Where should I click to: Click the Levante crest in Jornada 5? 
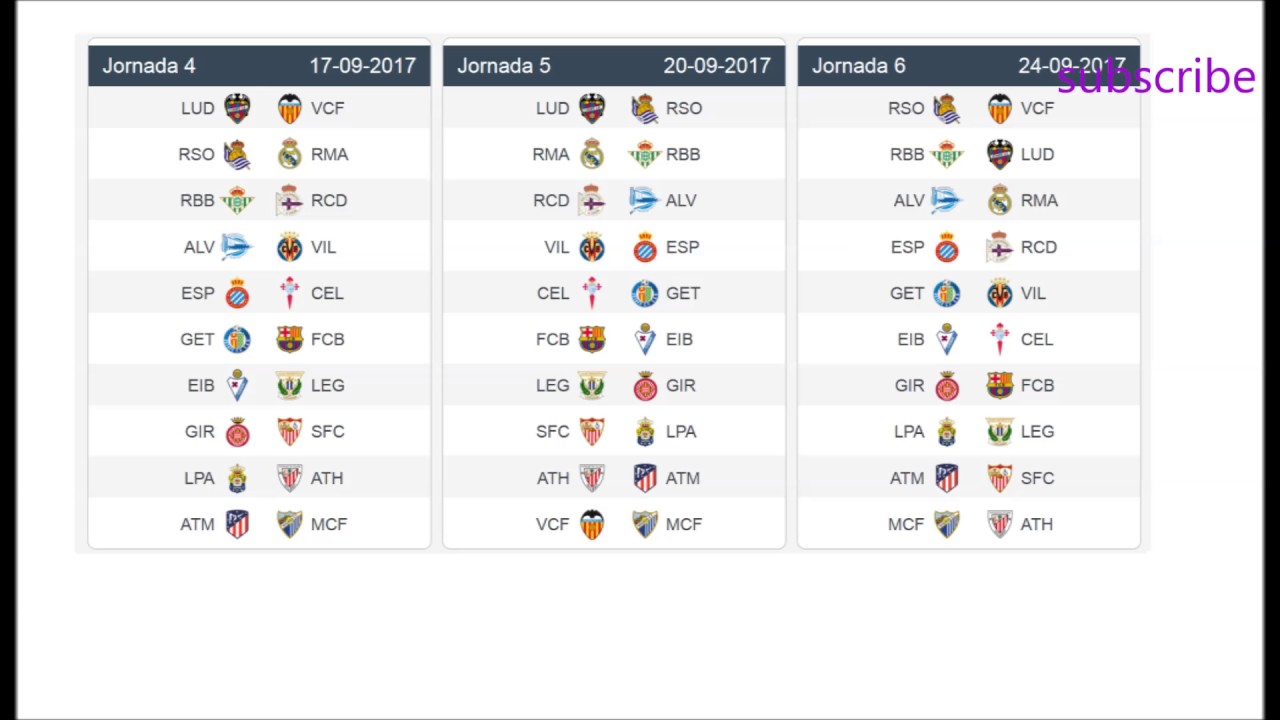tap(592, 108)
